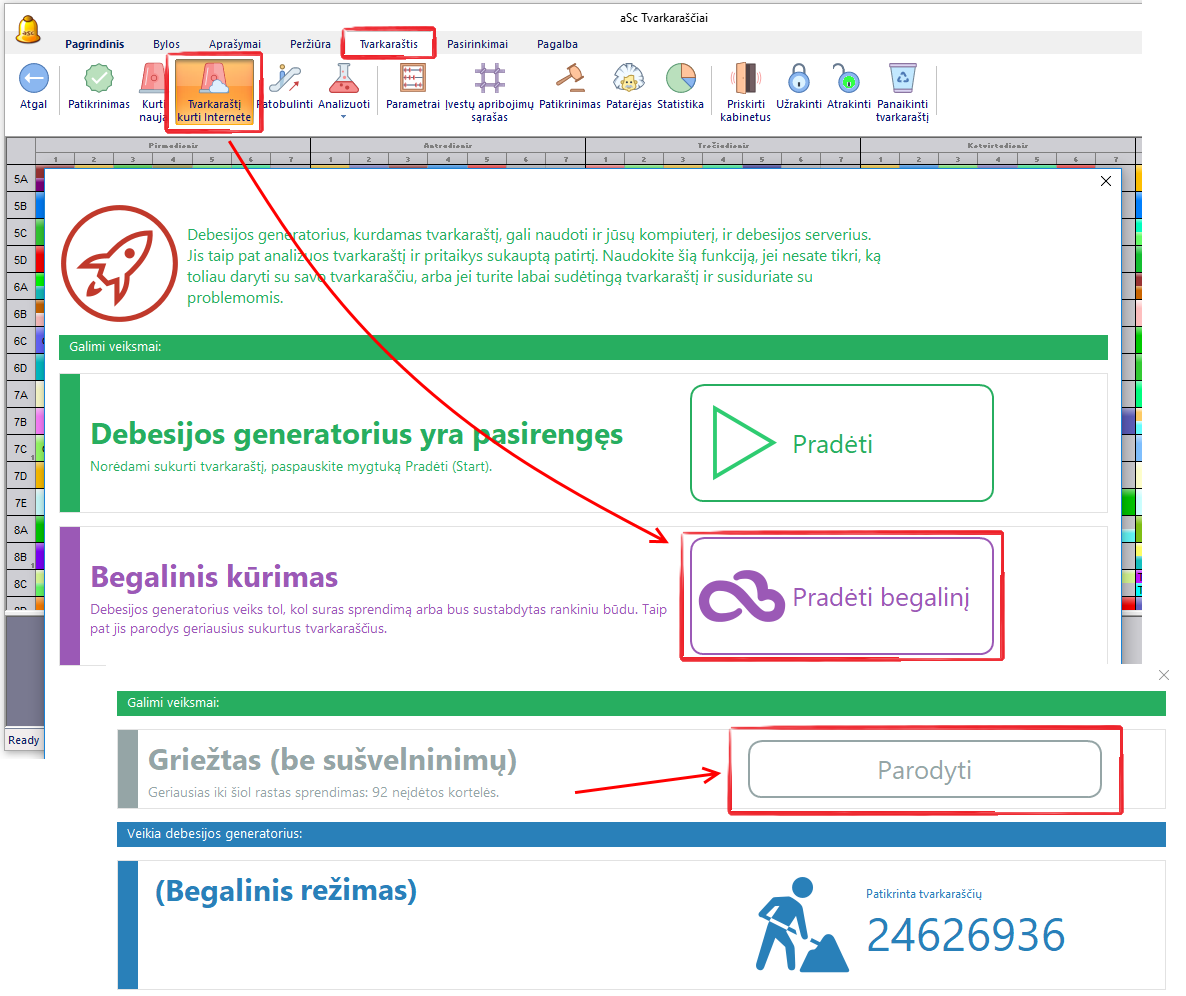1186x996 pixels.
Task: Open the Pasirinkimai menu tab
Action: pyautogui.click(x=477, y=44)
